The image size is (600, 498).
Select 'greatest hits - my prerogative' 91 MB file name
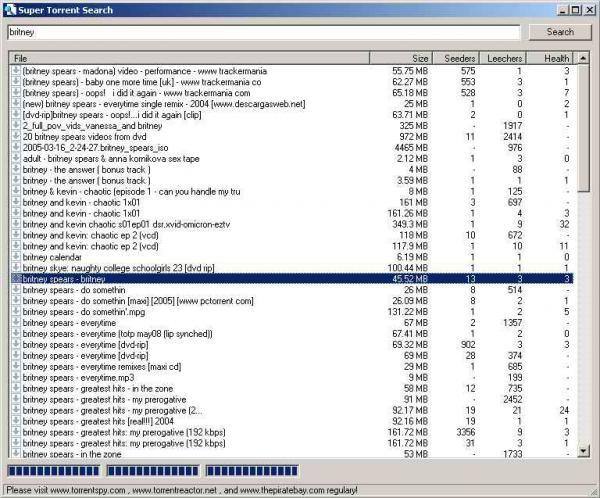[104, 399]
